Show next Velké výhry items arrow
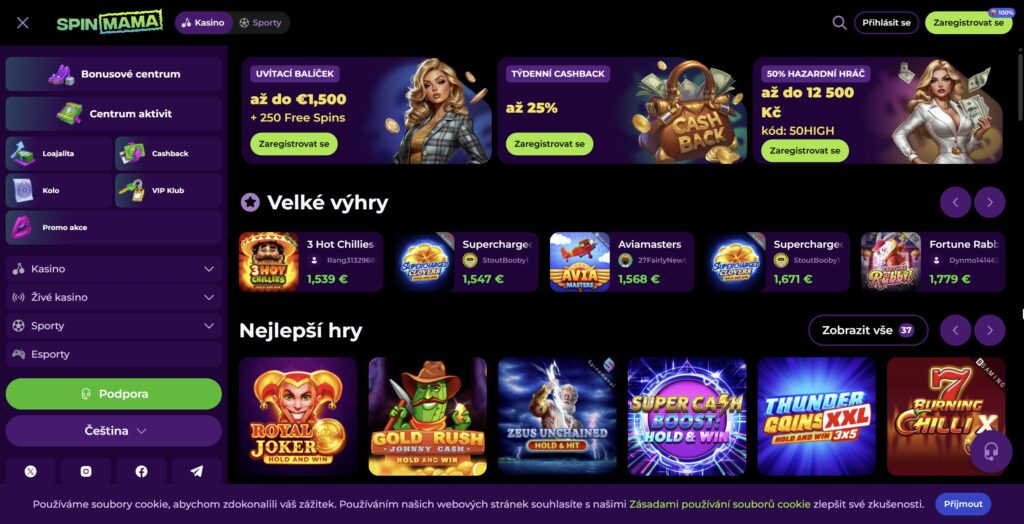This screenshot has width=1024, height=524. [x=989, y=203]
